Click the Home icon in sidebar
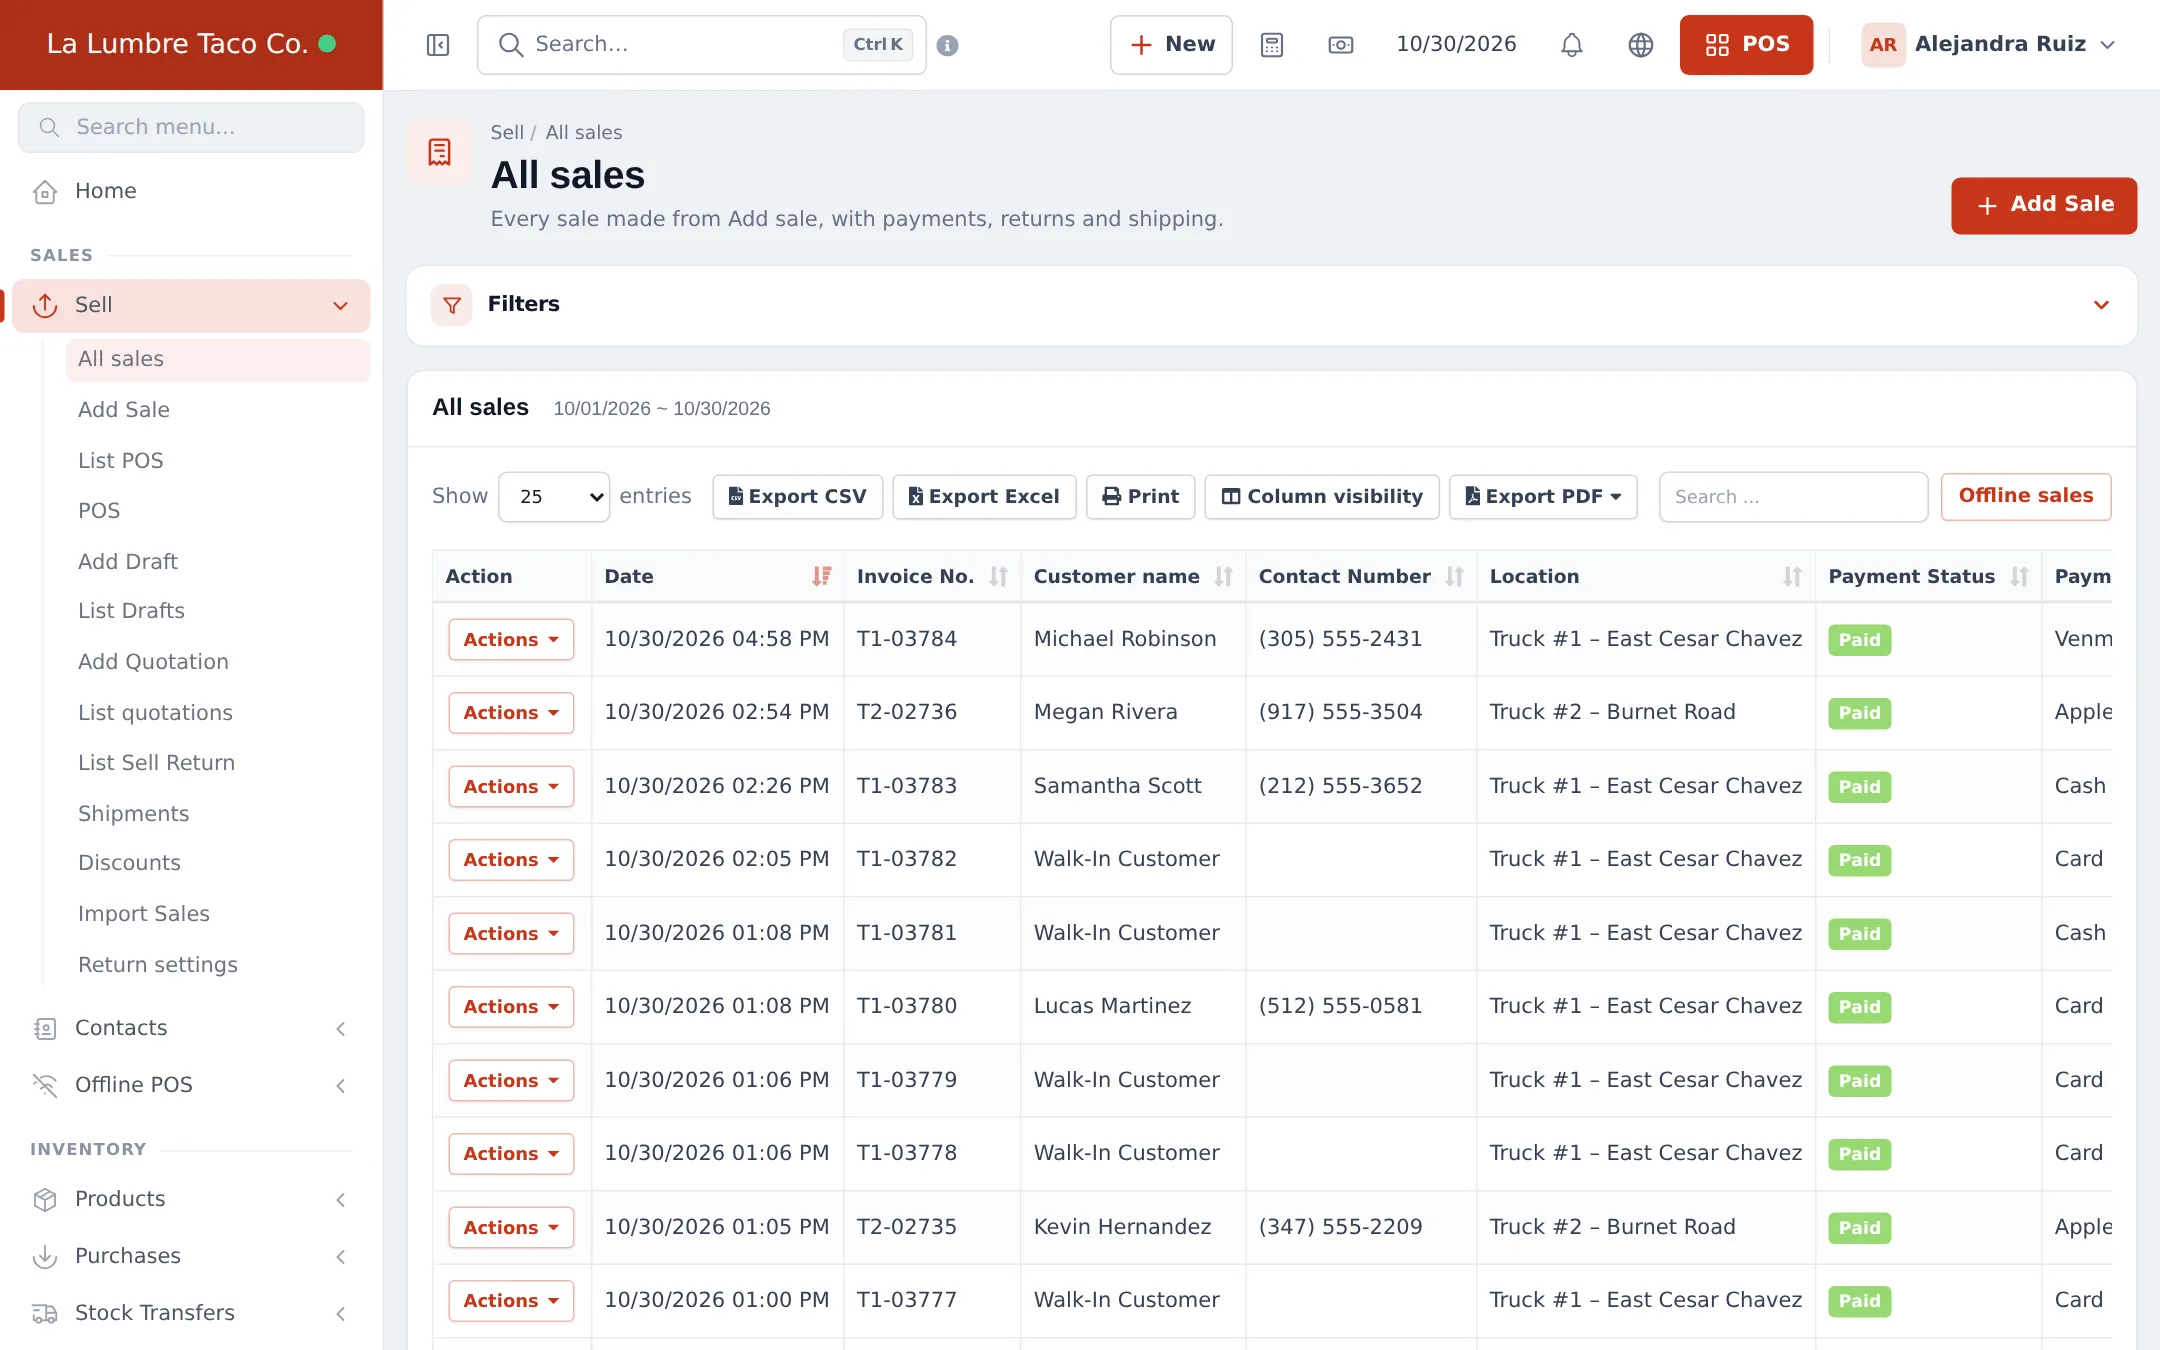Screen dimensions: 2160x1350 45,191
